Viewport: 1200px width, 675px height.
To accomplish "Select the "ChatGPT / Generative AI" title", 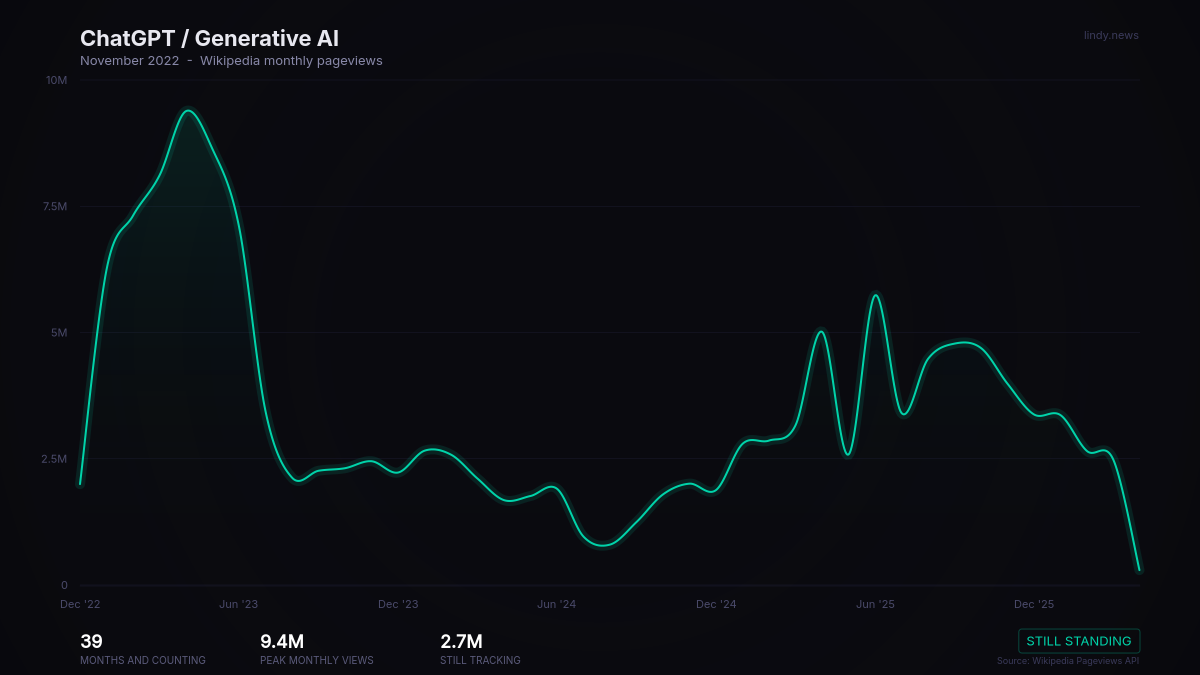I will pyautogui.click(x=209, y=39).
